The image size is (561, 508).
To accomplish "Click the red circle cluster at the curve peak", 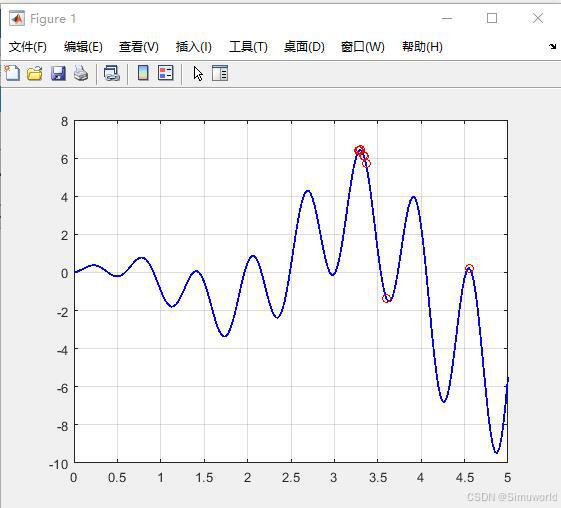I will click(x=360, y=150).
